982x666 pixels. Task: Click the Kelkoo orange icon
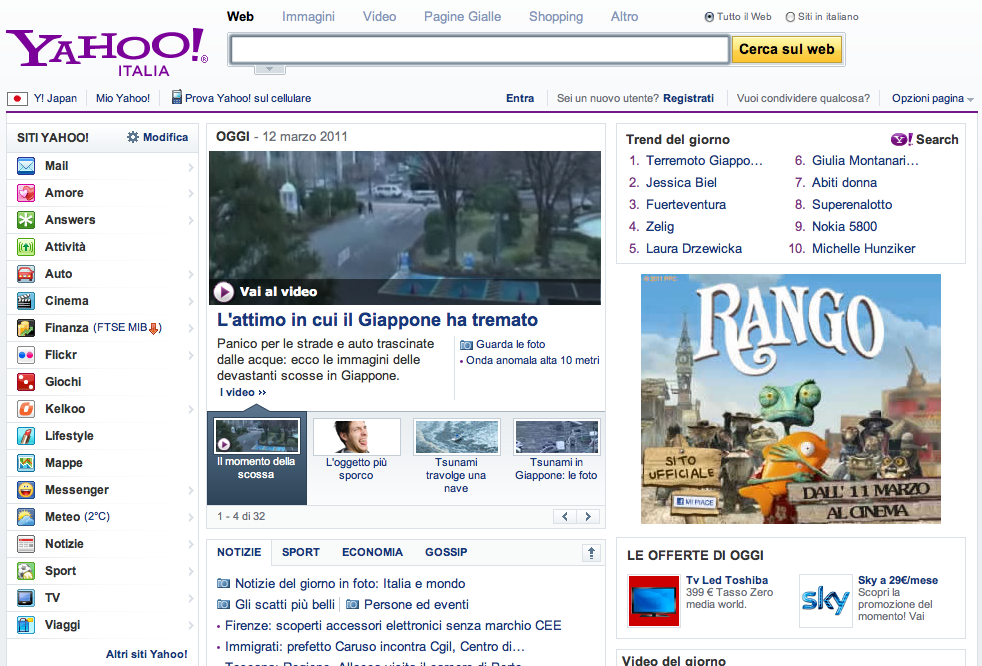26,408
